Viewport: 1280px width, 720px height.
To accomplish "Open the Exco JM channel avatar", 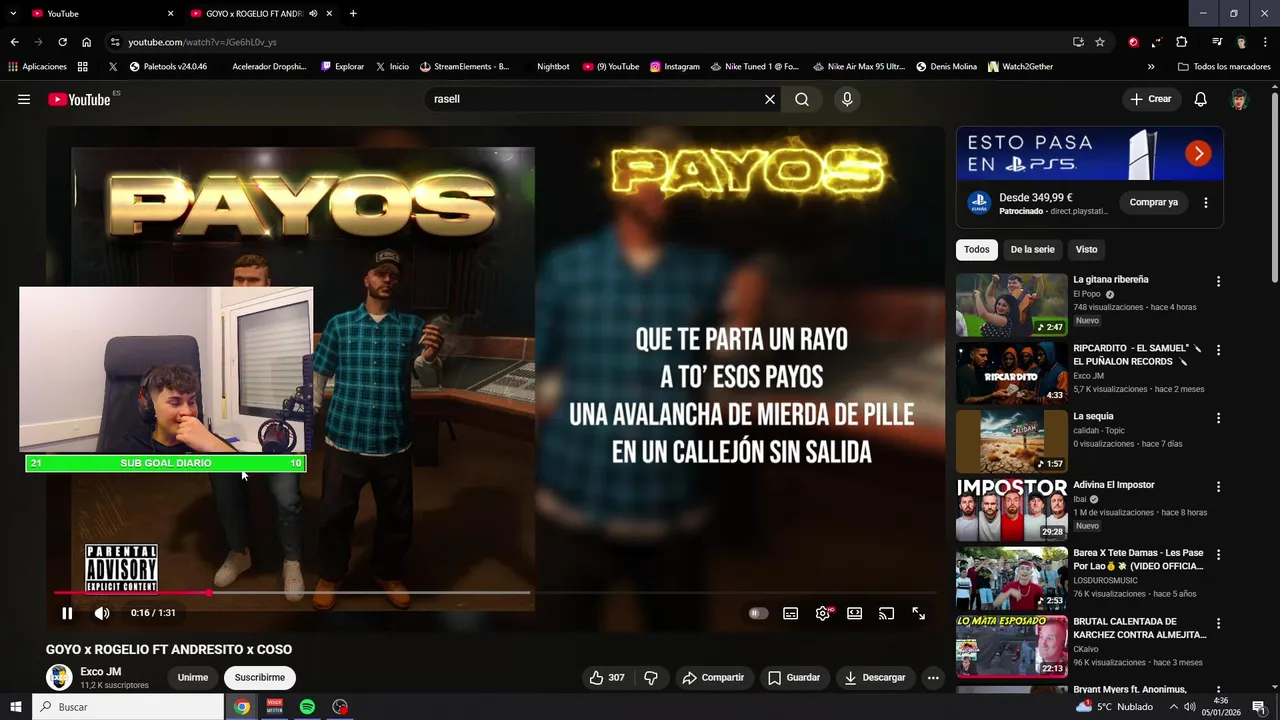I will click(x=60, y=677).
